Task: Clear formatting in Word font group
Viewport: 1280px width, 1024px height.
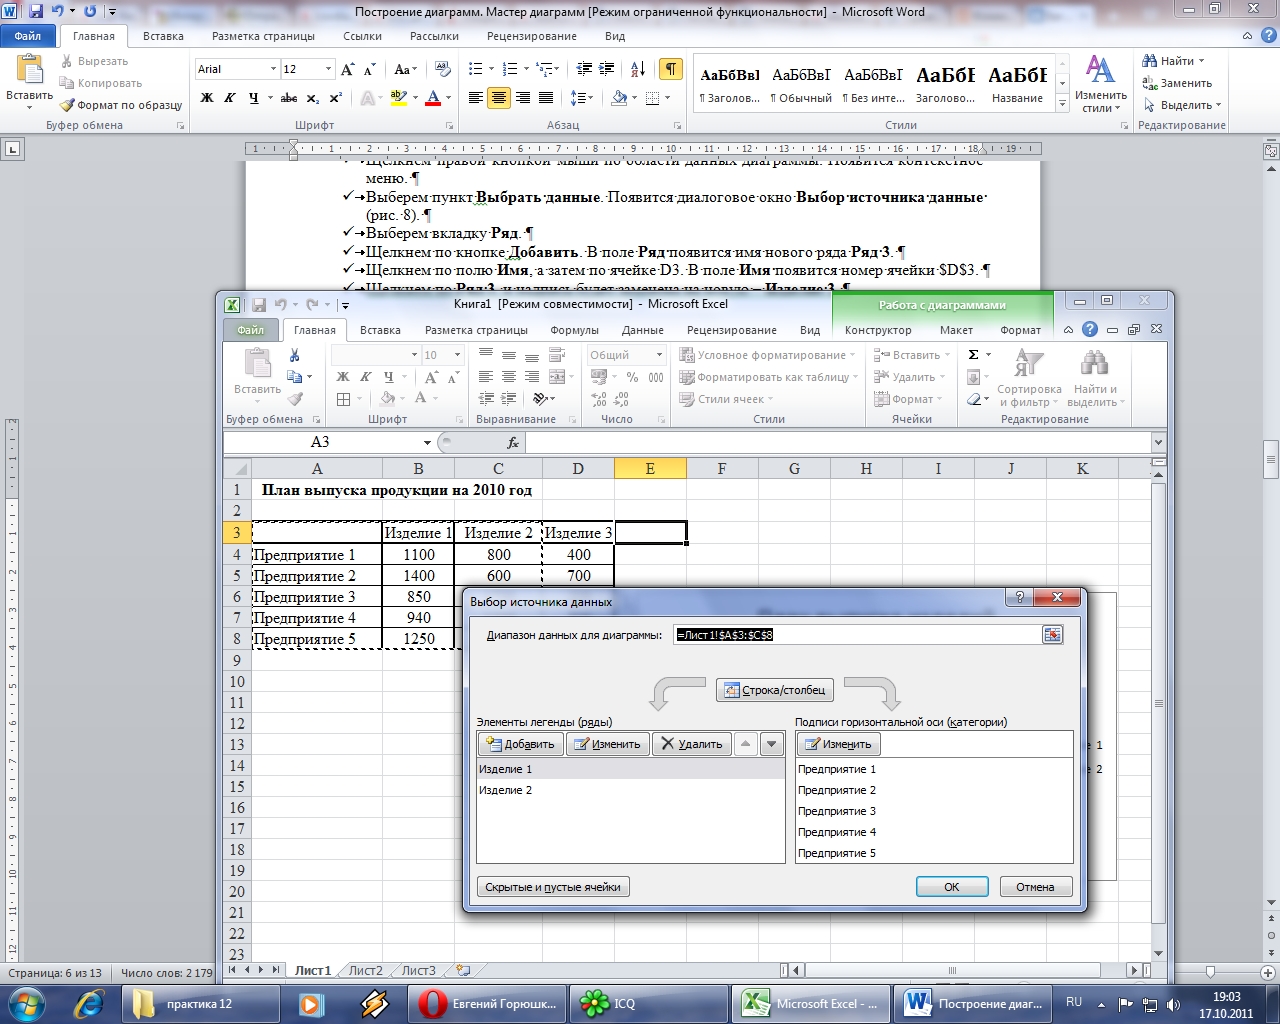Action: (441, 69)
